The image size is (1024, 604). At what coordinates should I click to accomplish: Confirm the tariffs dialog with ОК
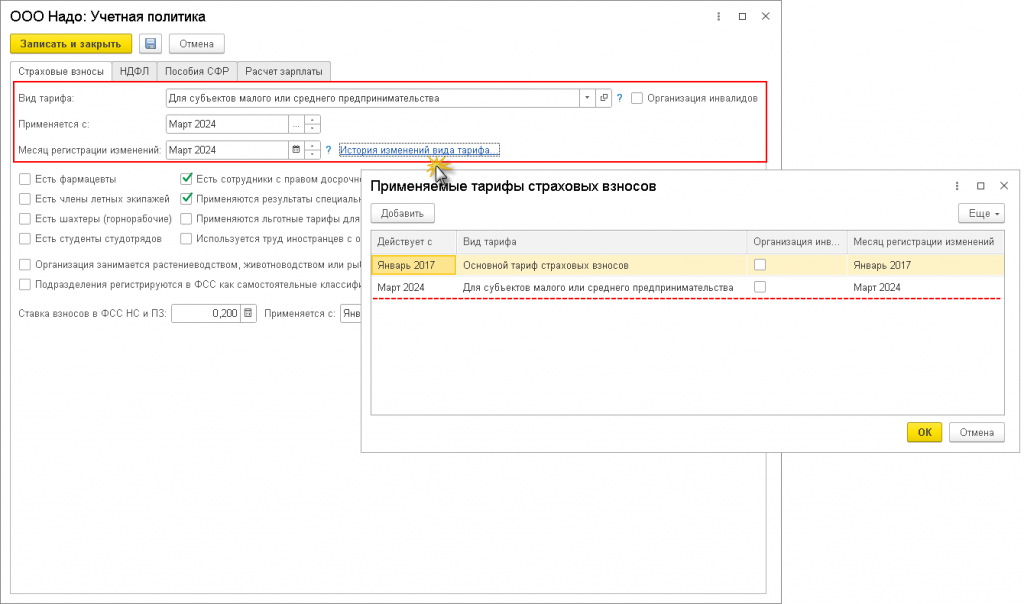click(924, 432)
